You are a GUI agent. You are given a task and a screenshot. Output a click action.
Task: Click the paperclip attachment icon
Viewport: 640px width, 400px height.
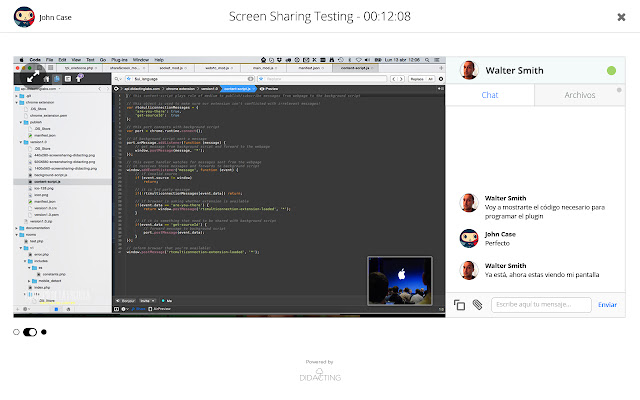tap(477, 304)
